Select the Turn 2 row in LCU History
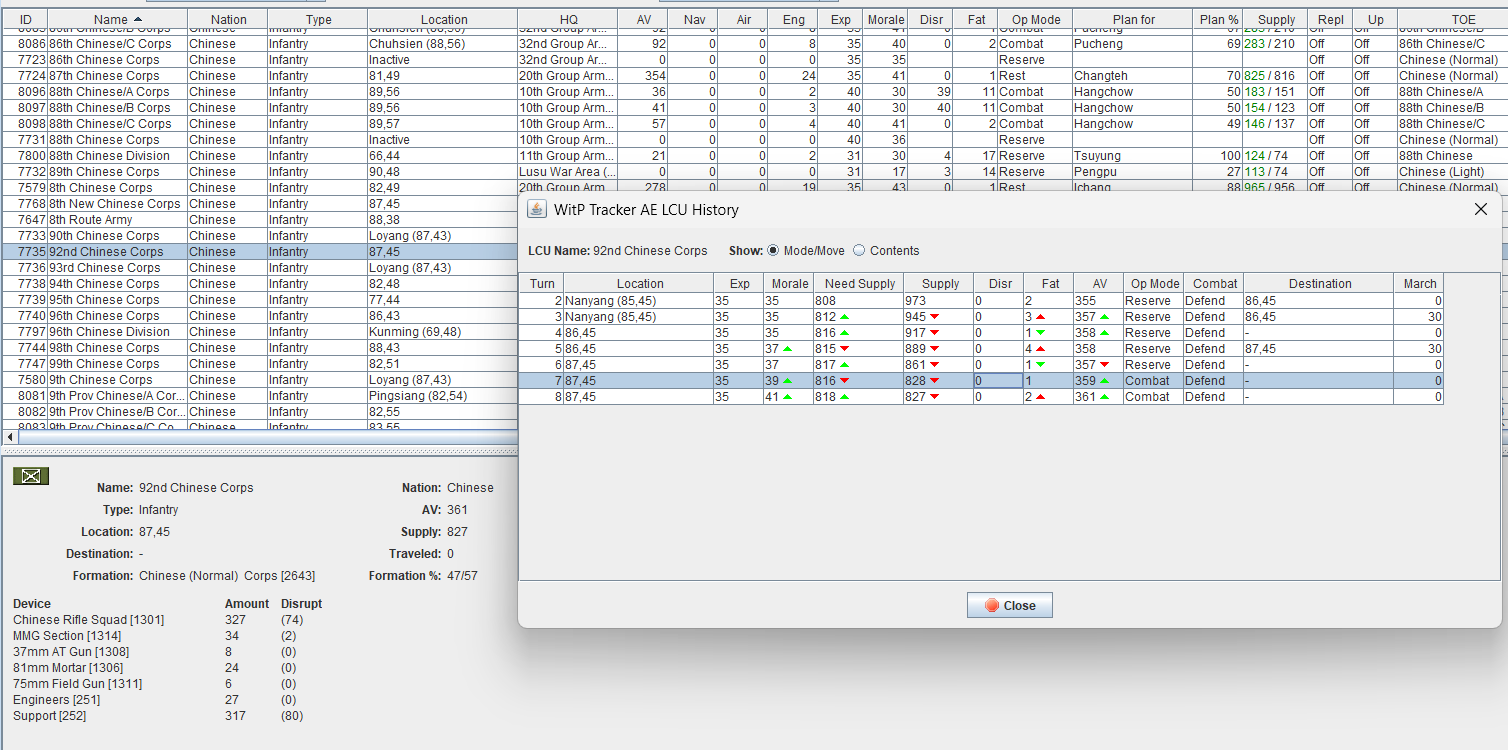Image resolution: width=1508 pixels, height=750 pixels. point(982,301)
